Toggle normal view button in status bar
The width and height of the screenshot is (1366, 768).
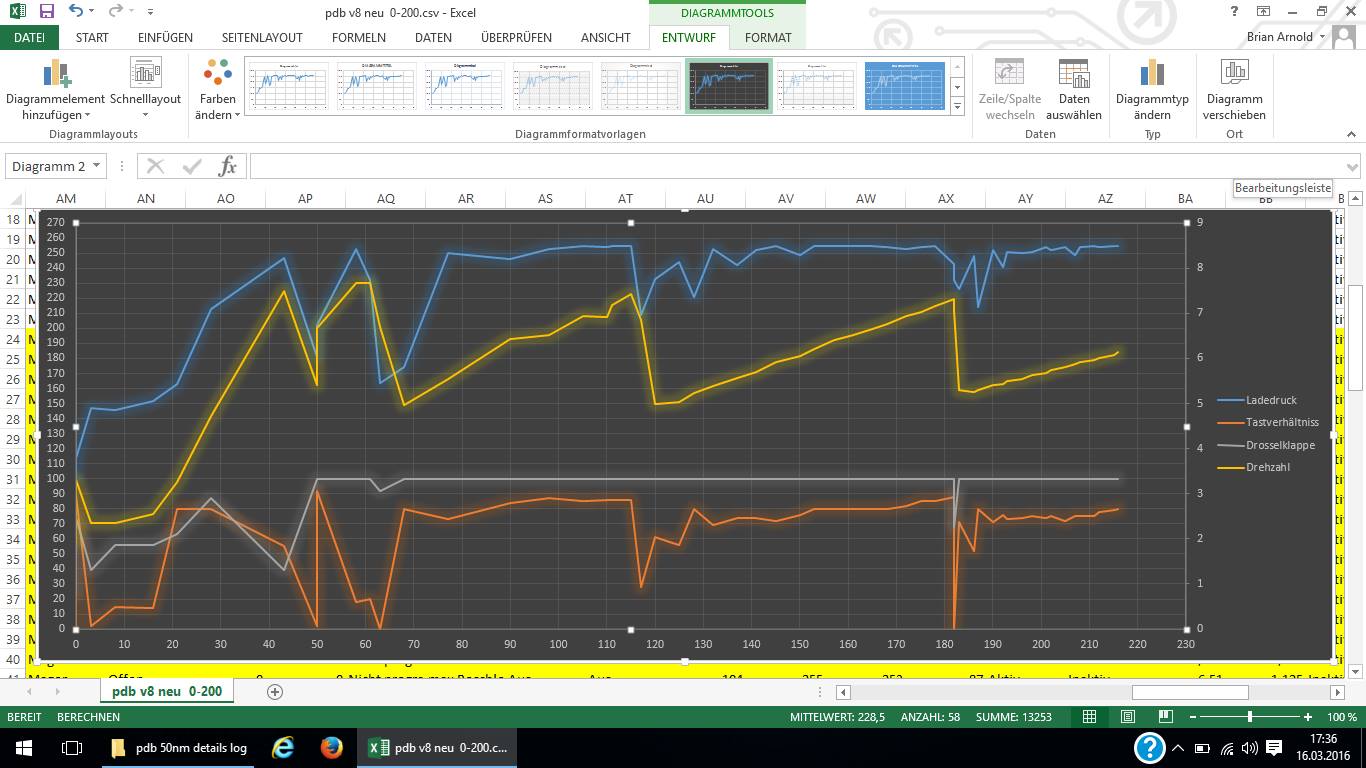pos(1090,717)
